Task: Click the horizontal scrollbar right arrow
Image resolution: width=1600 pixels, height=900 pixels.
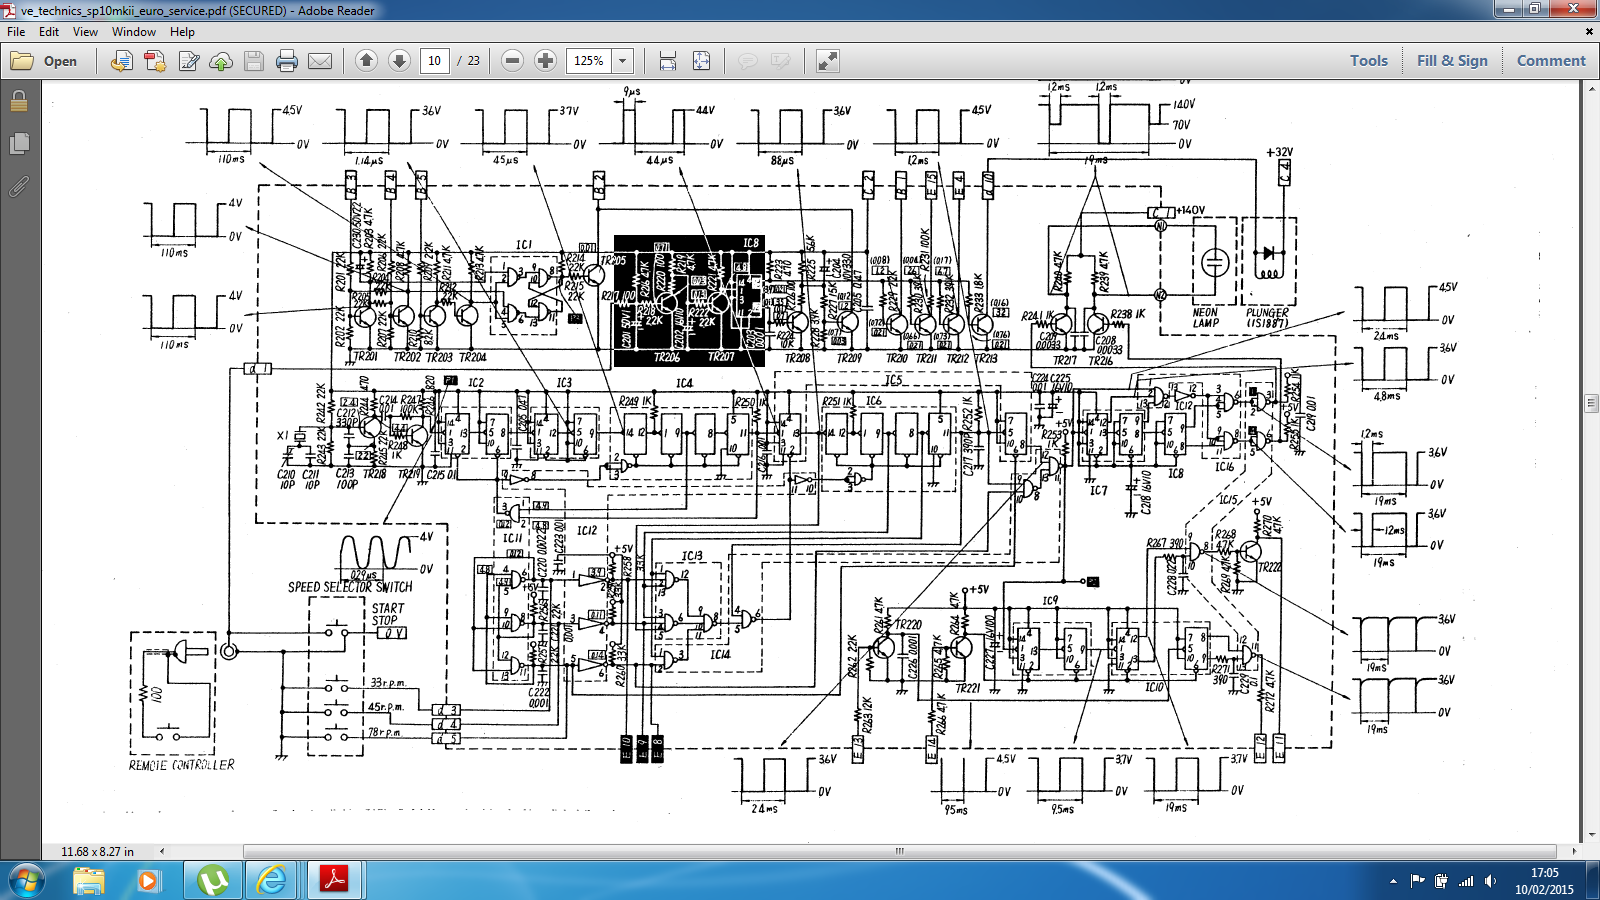Action: click(1574, 851)
